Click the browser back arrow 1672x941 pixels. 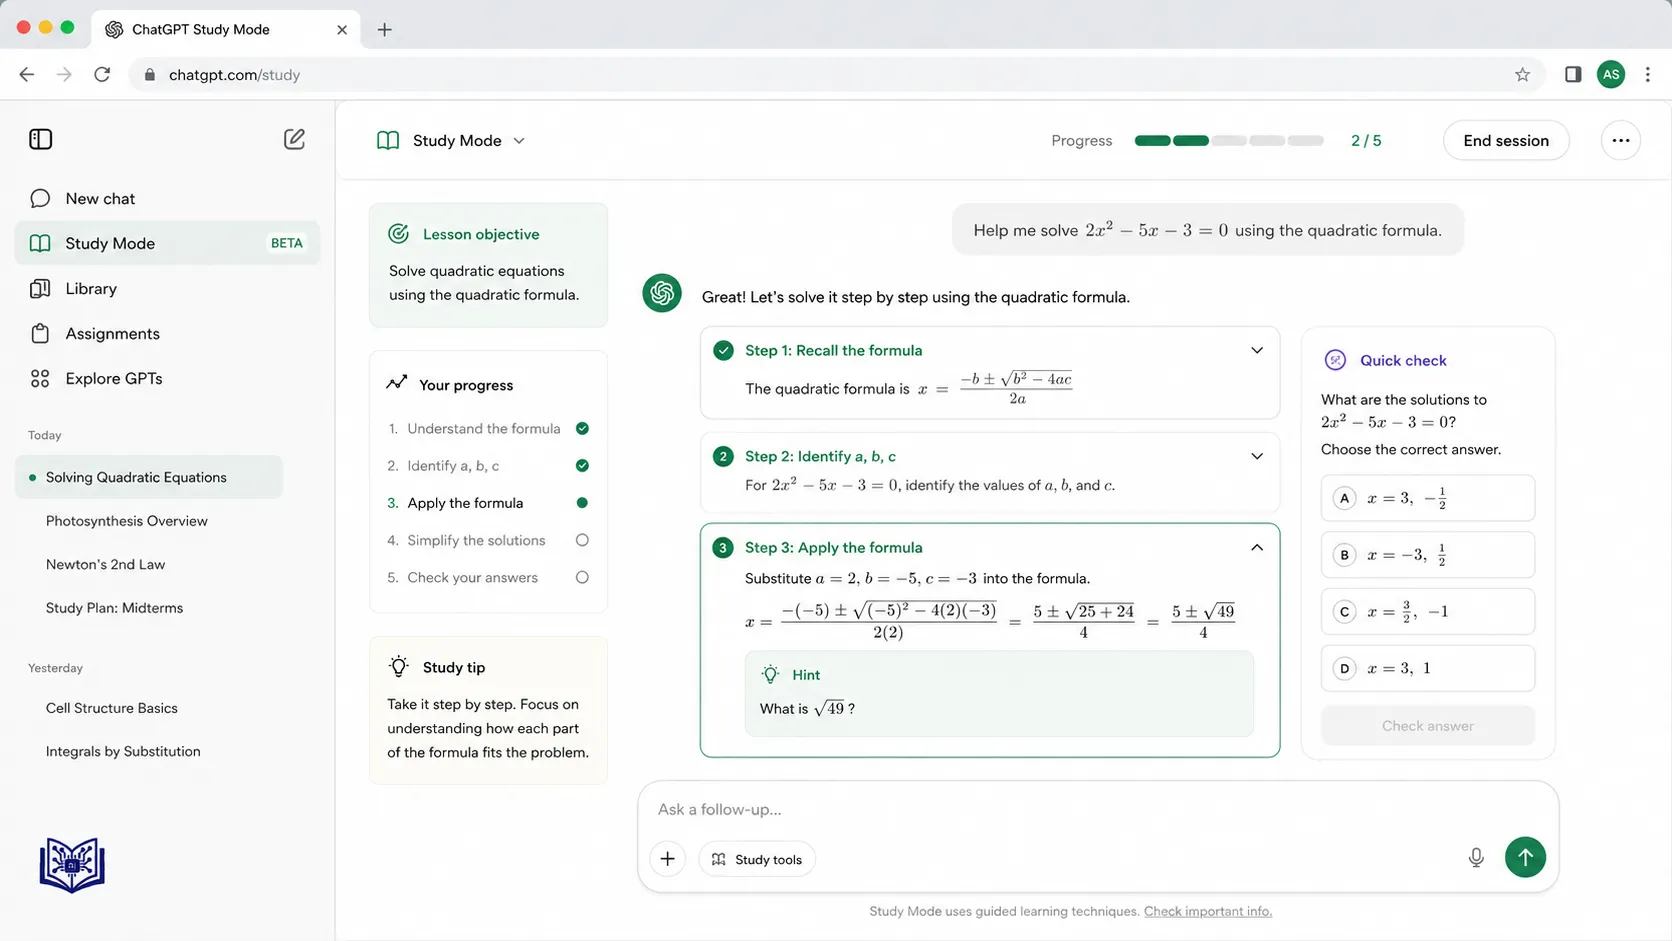27,74
